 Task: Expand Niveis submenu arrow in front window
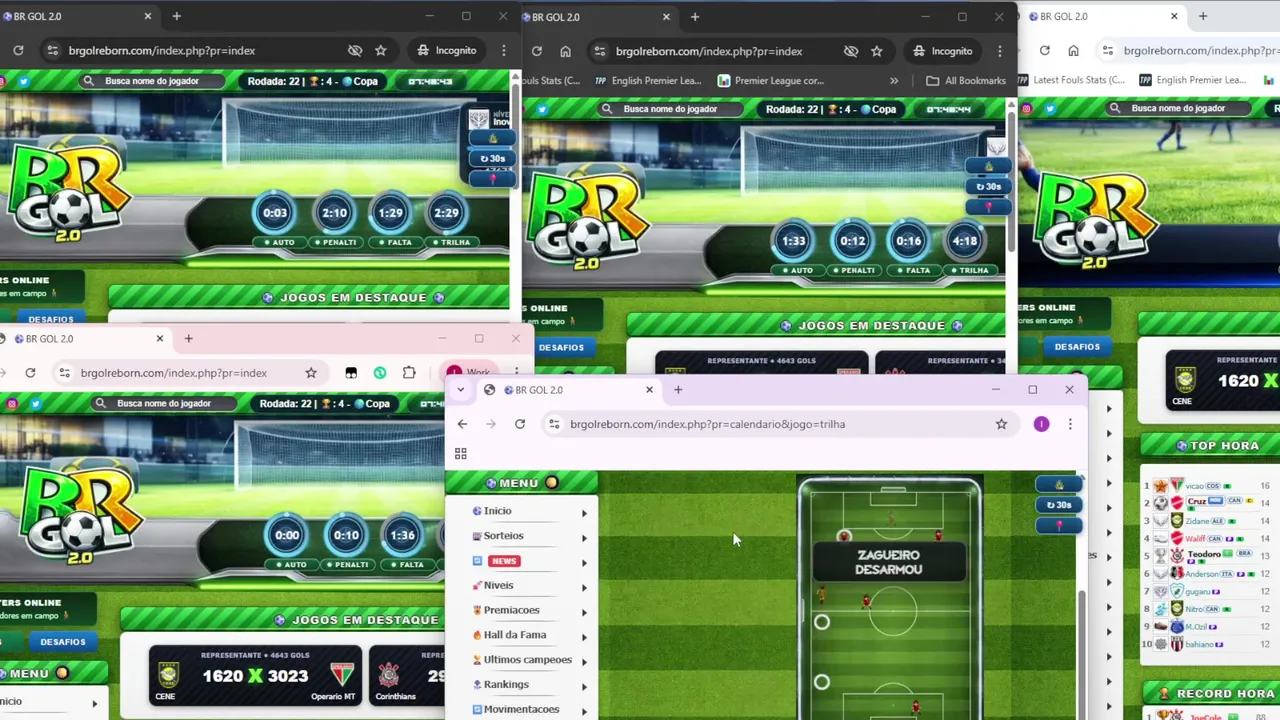[x=584, y=587]
